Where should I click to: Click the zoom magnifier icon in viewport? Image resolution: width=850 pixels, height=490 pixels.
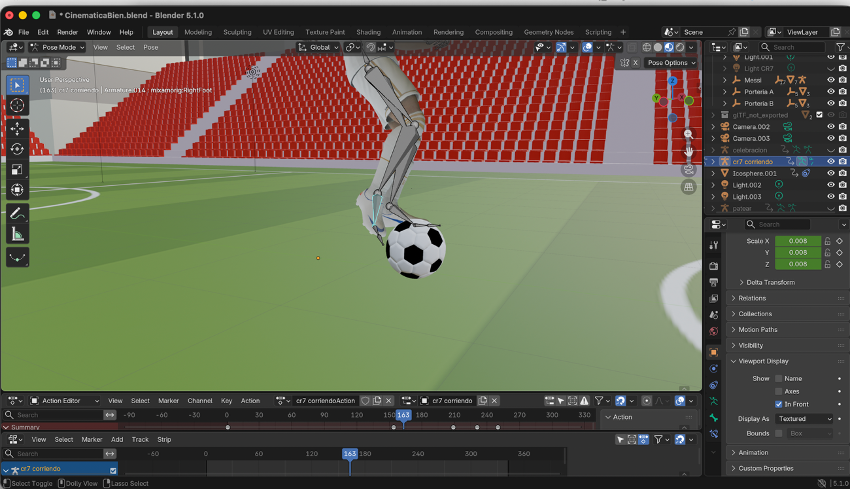point(688,134)
